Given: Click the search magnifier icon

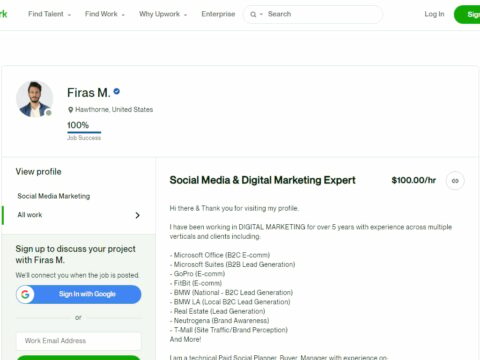Looking at the screenshot, I should coord(253,14).
